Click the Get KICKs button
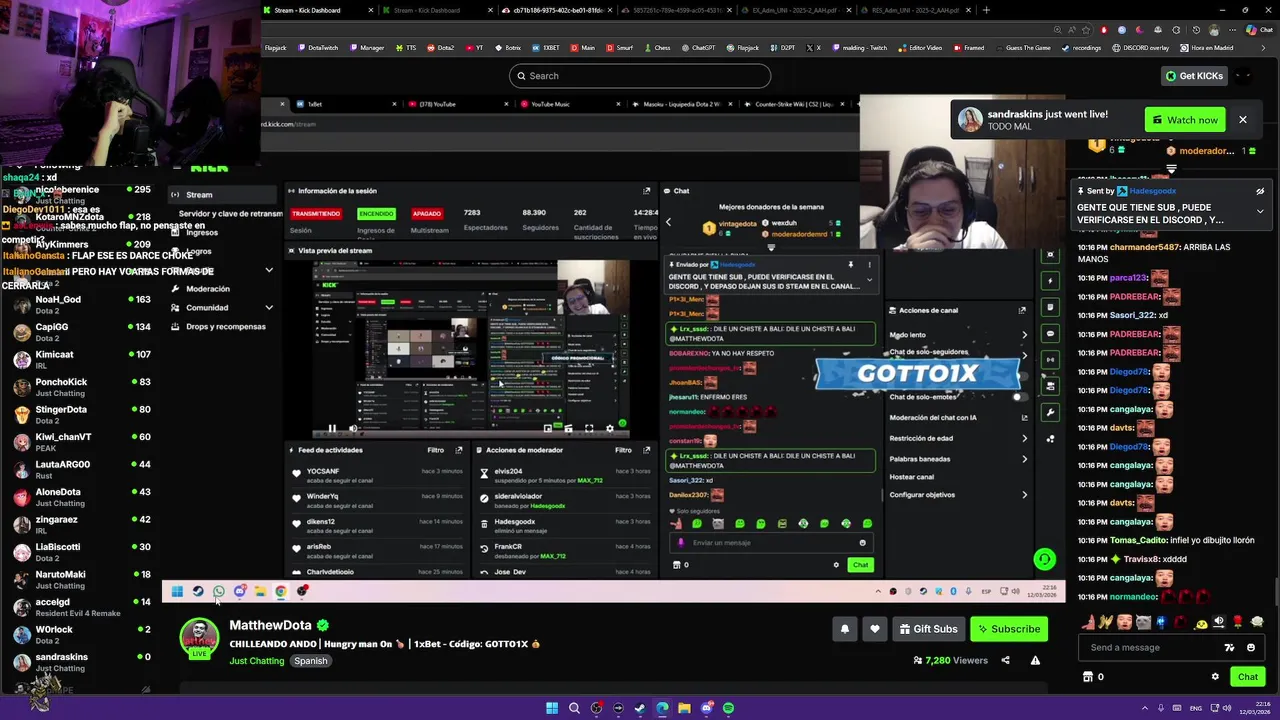The image size is (1280, 720). (1194, 76)
